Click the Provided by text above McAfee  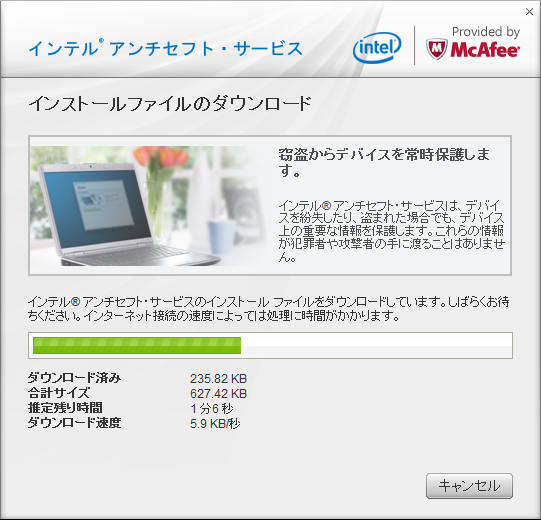(x=486, y=32)
